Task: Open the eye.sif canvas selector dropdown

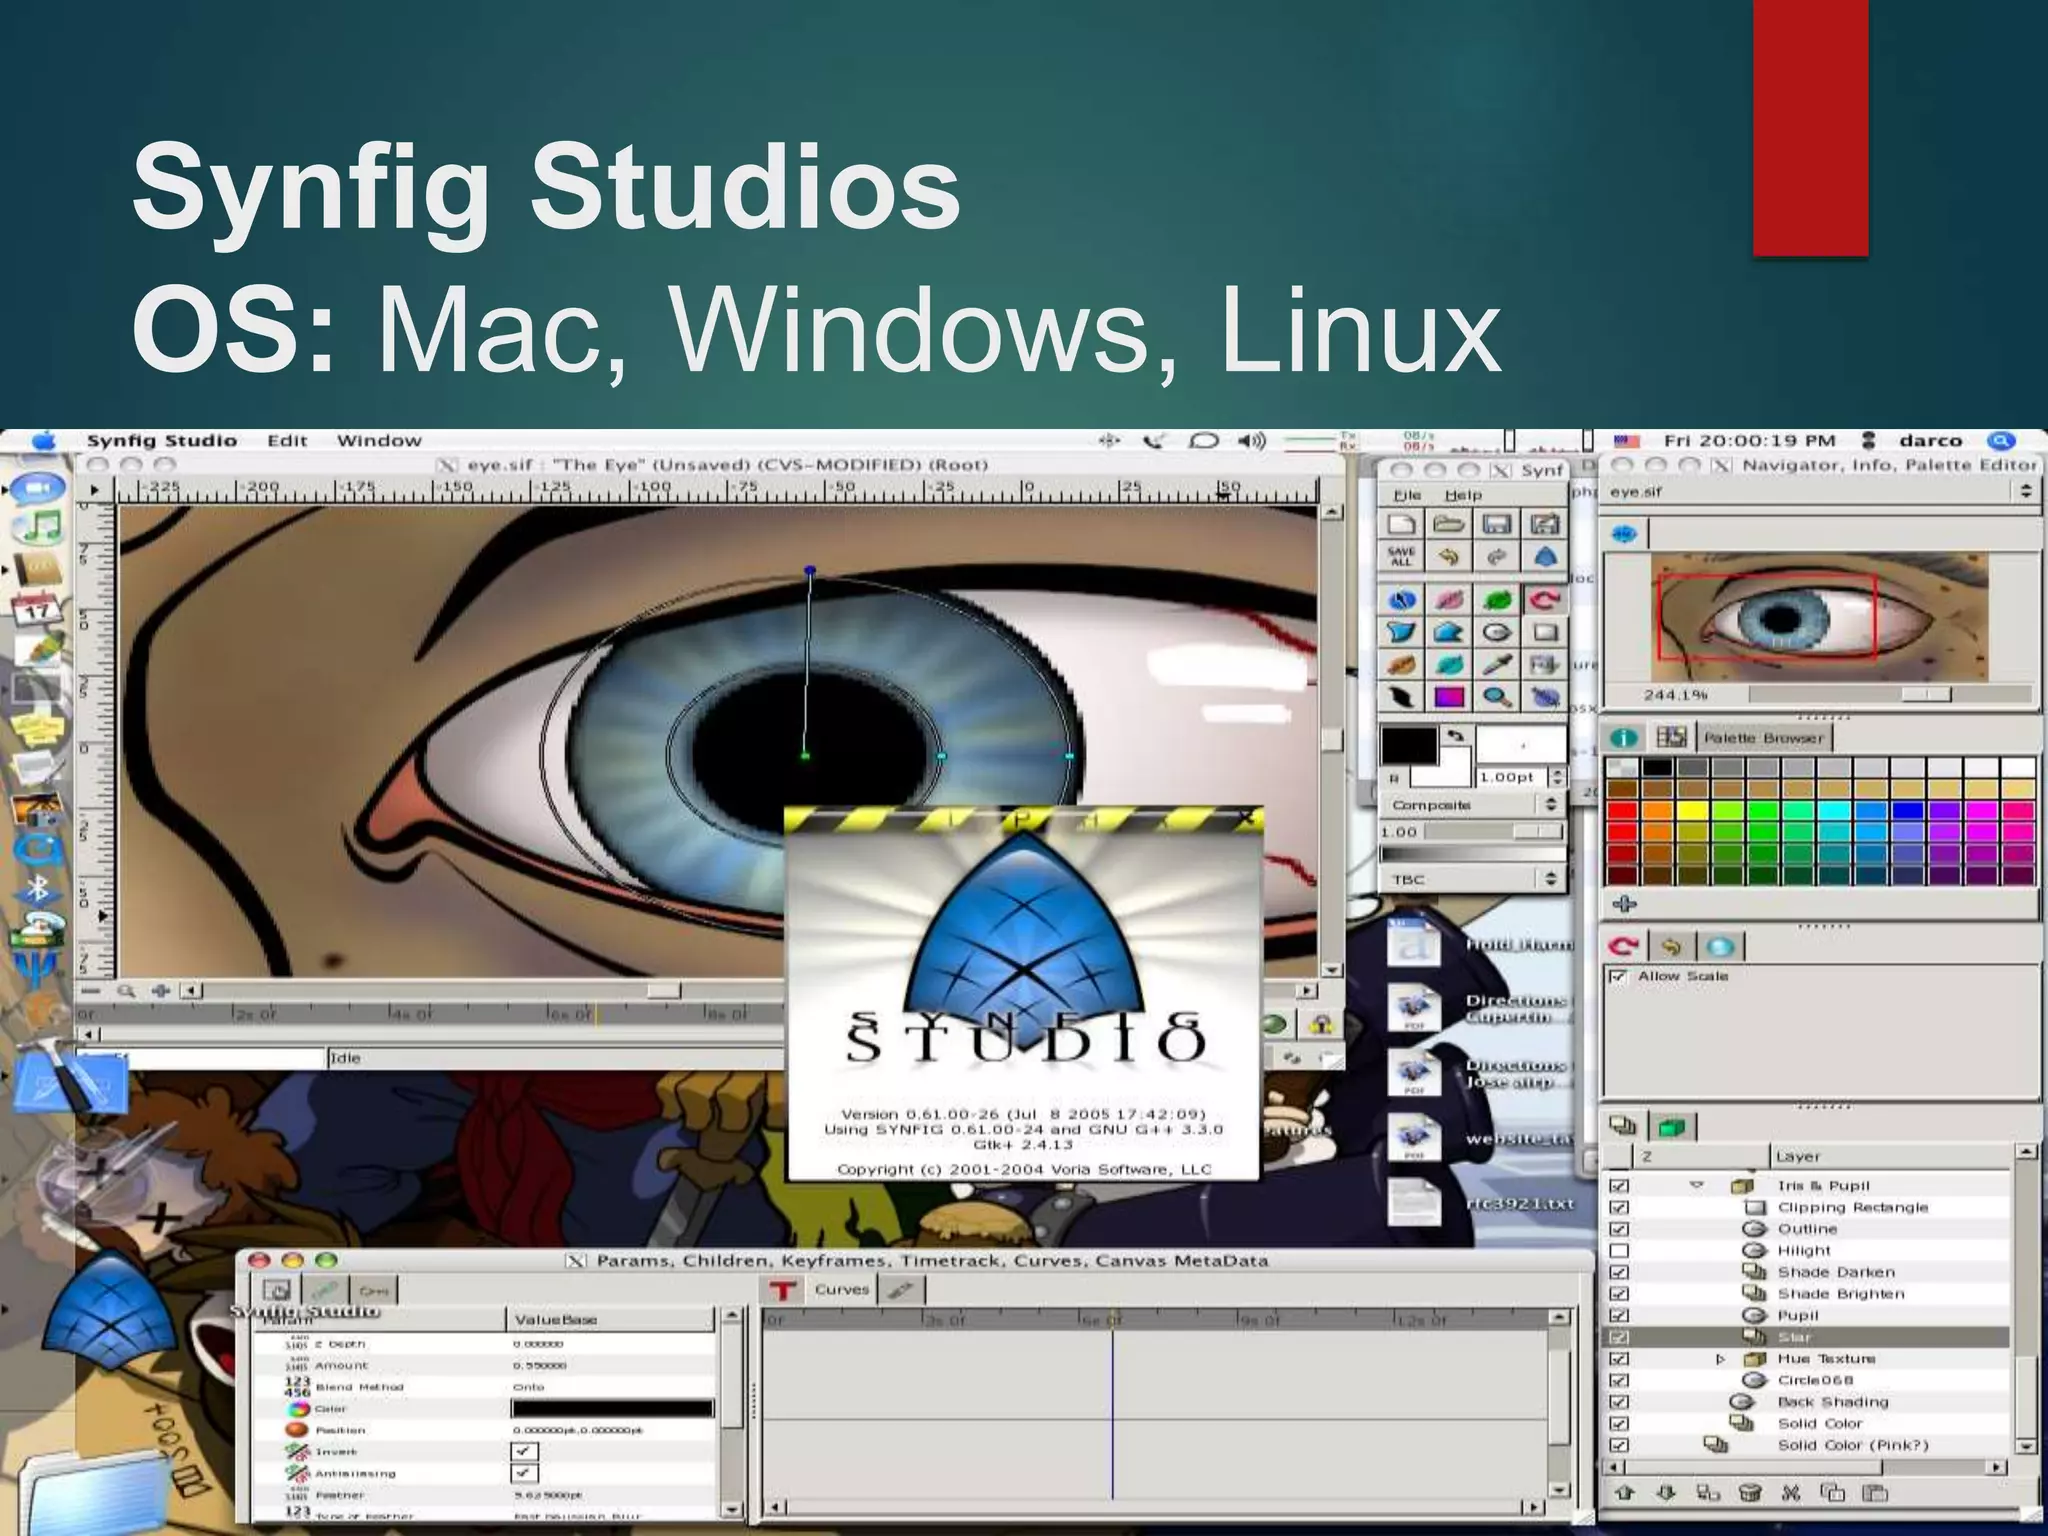Action: tap(1821, 492)
